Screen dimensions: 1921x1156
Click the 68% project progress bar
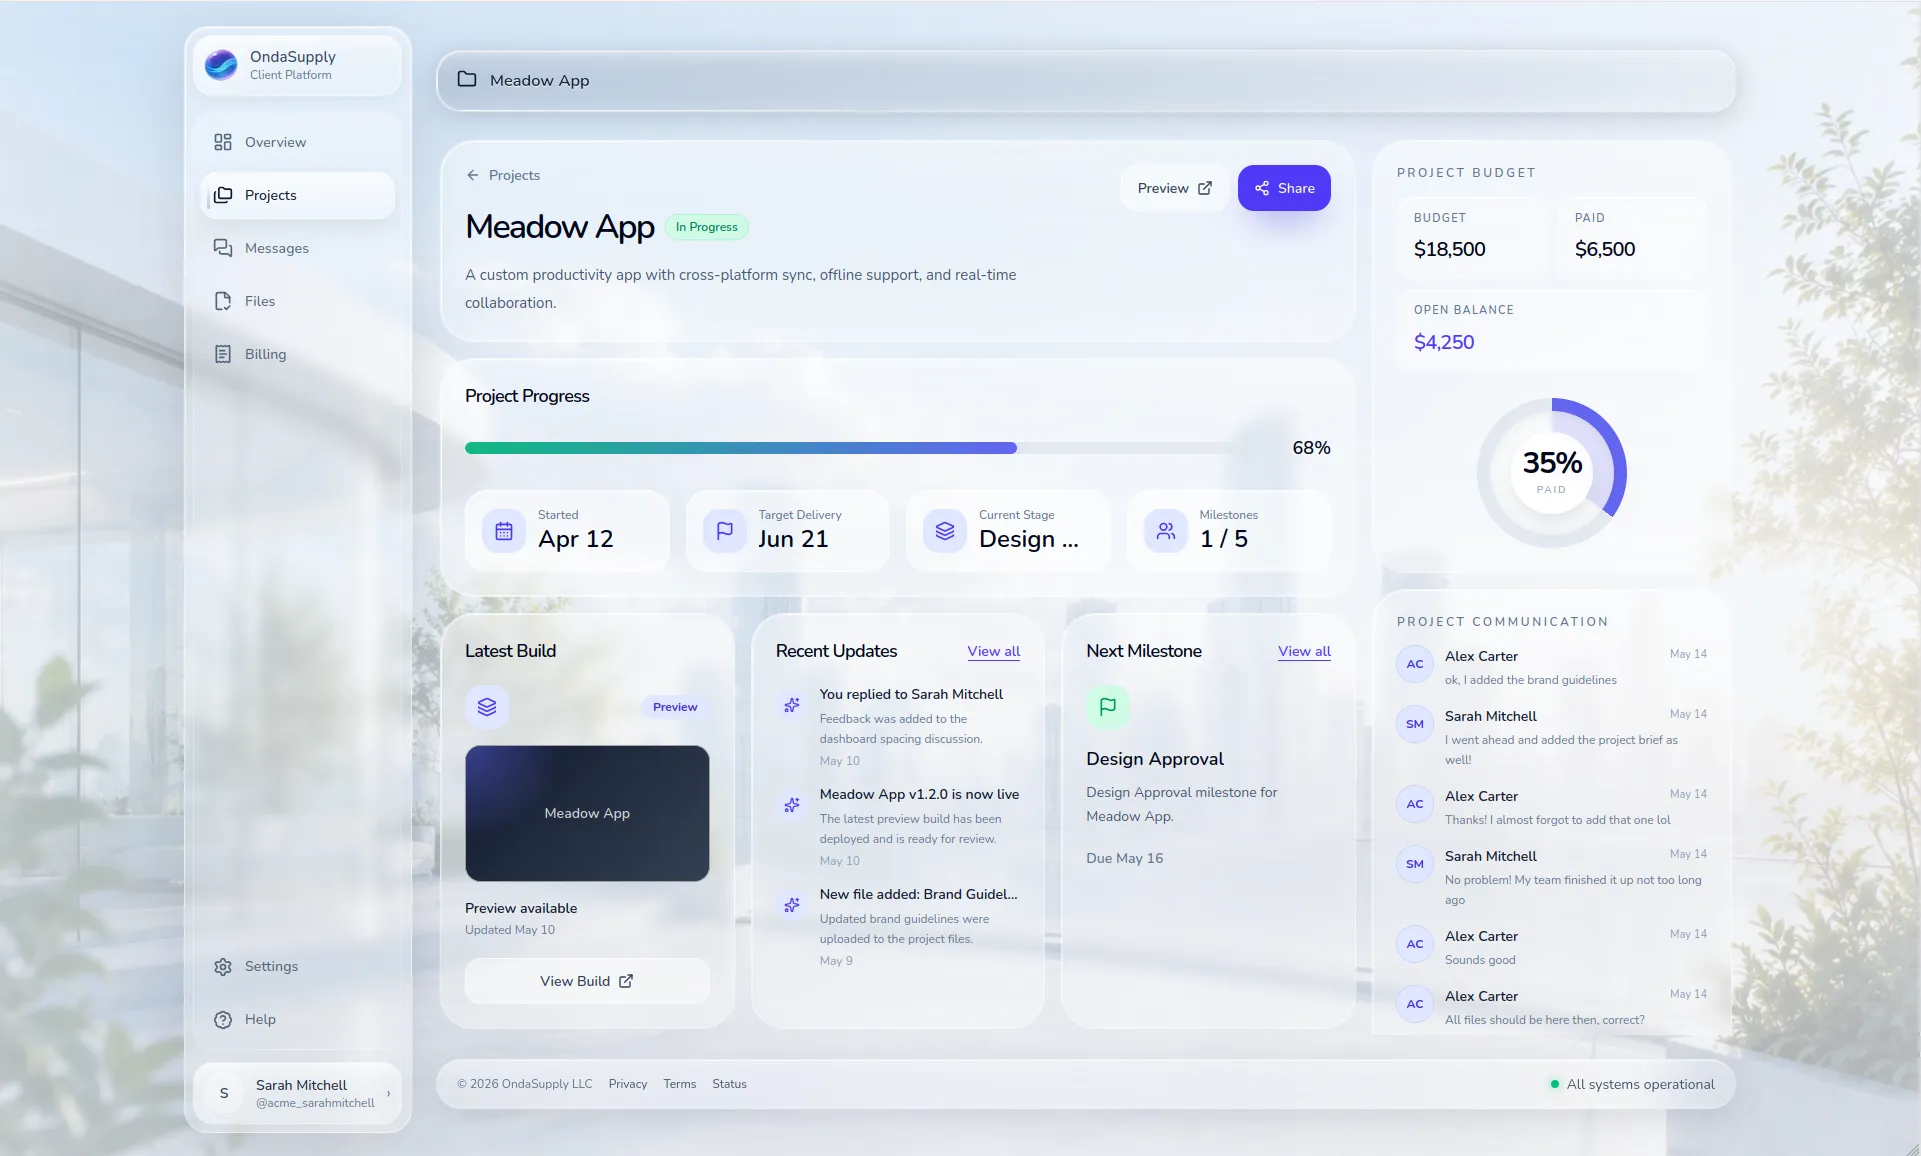pyautogui.click(x=870, y=448)
